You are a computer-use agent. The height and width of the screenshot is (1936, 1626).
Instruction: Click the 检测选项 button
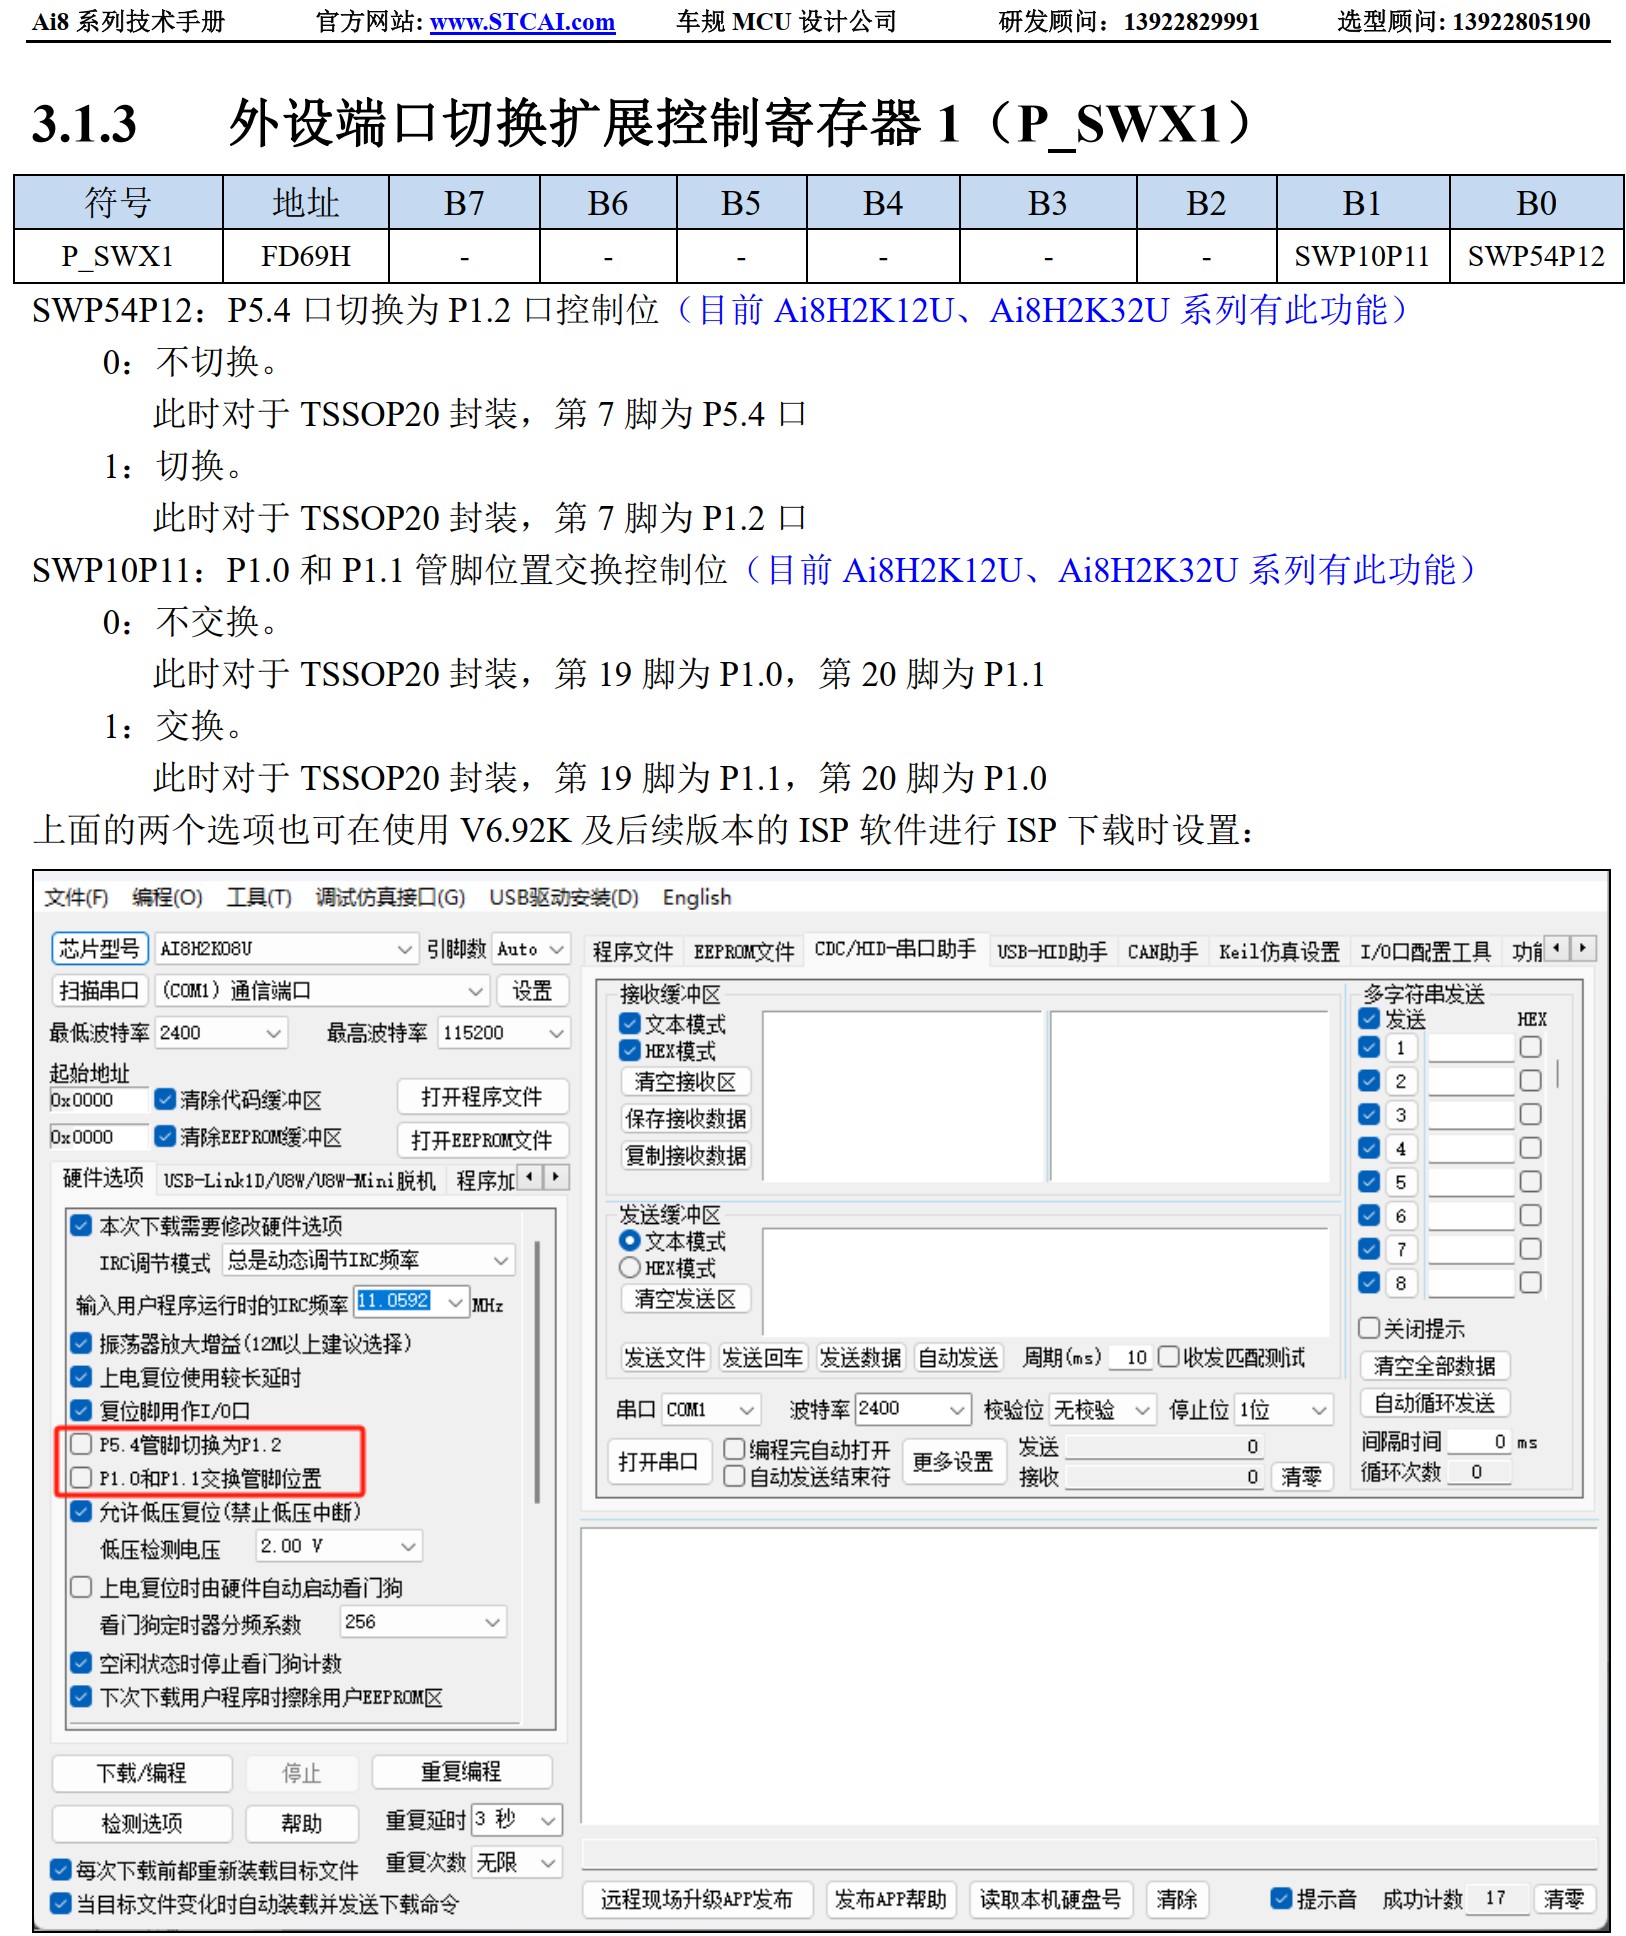click(142, 1823)
